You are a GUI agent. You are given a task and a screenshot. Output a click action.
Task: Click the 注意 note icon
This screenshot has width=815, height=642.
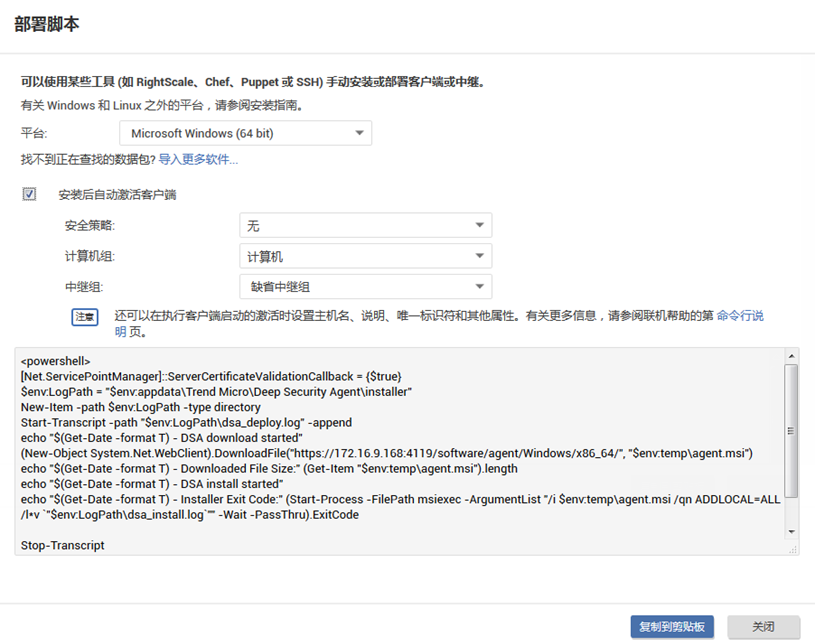(85, 316)
